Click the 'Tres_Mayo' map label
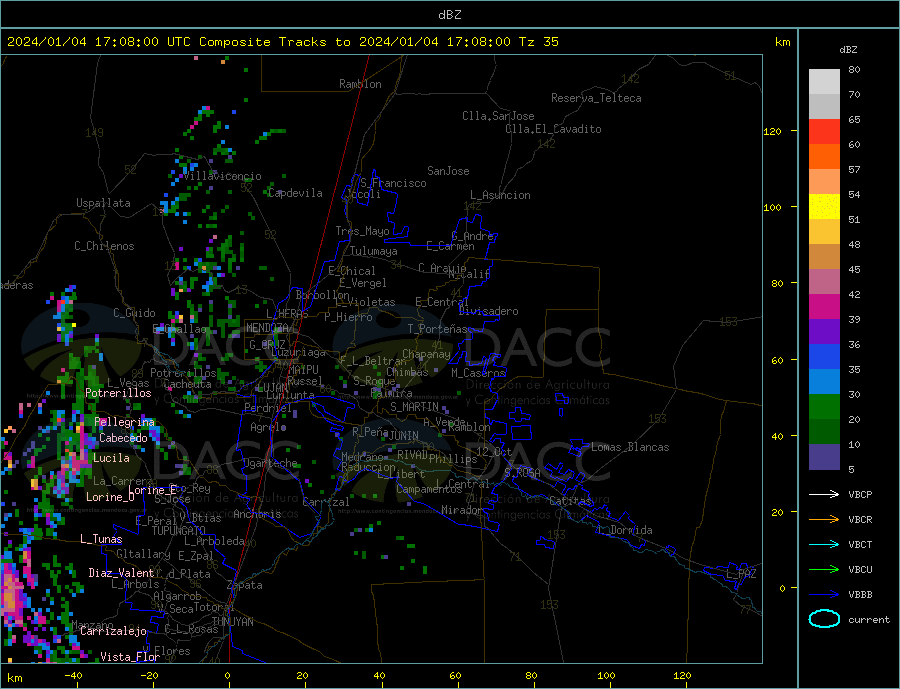Image resolution: width=900 pixels, height=689 pixels. click(363, 231)
